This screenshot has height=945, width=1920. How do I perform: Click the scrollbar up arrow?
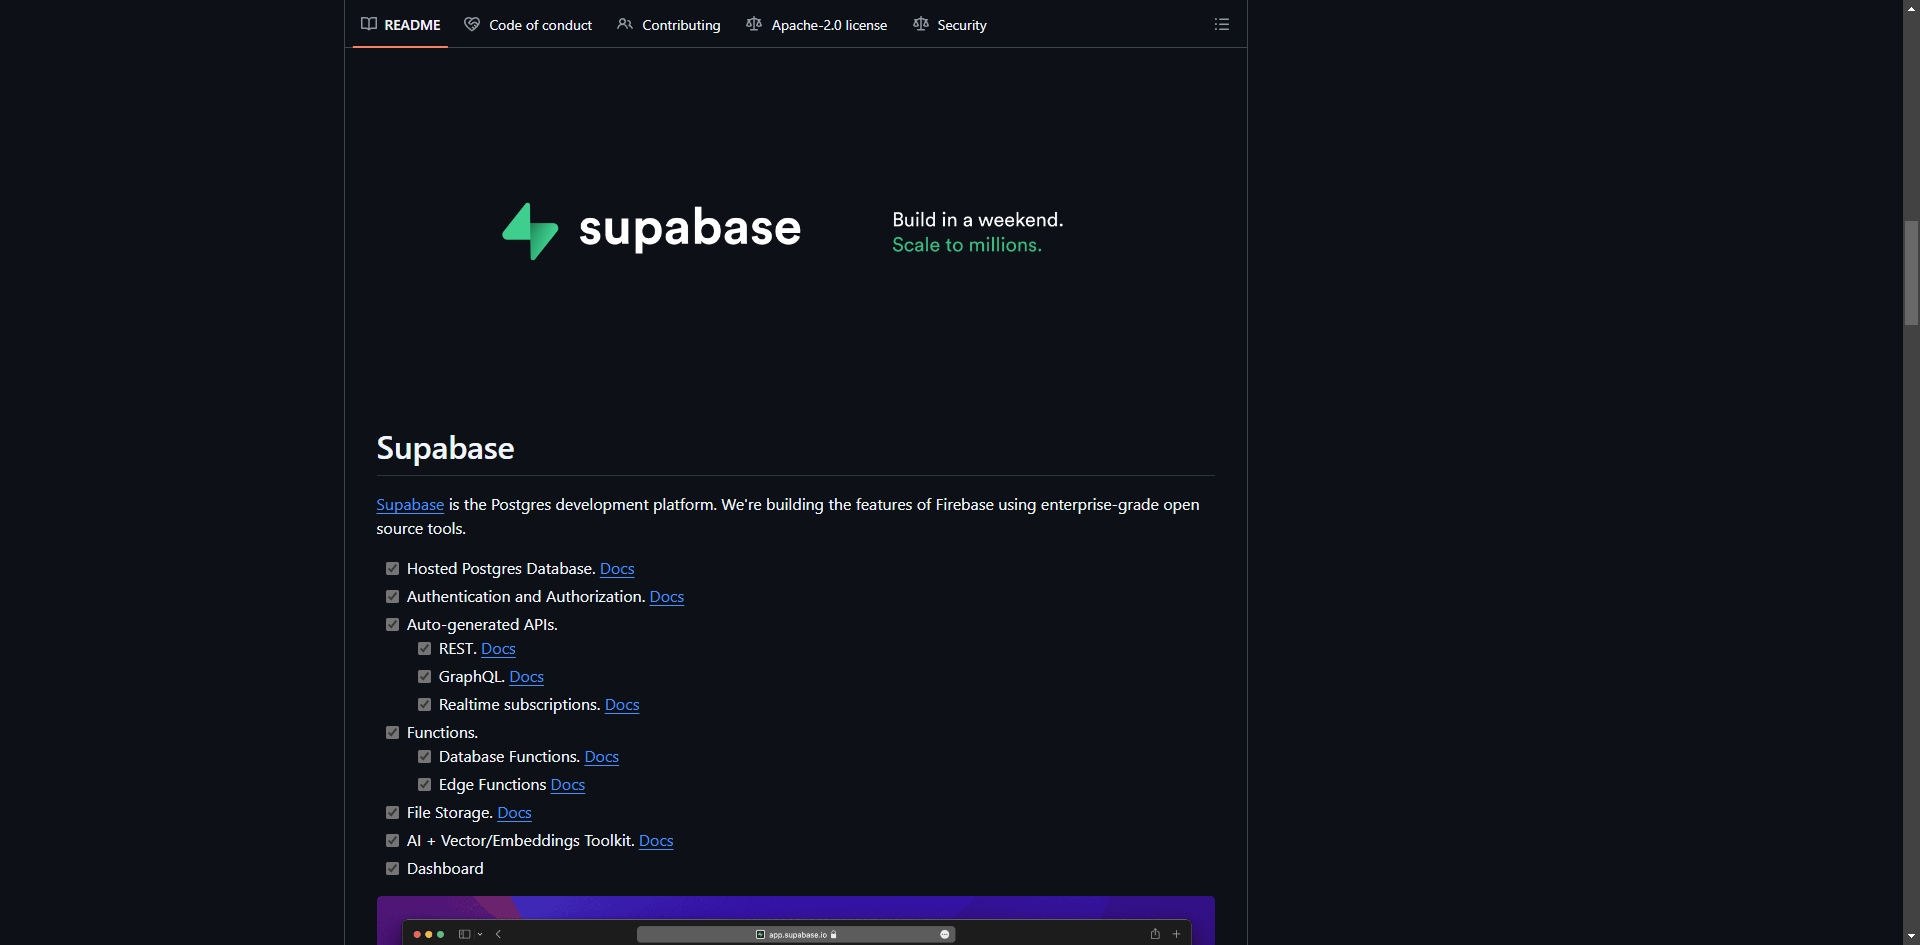[x=1911, y=7]
